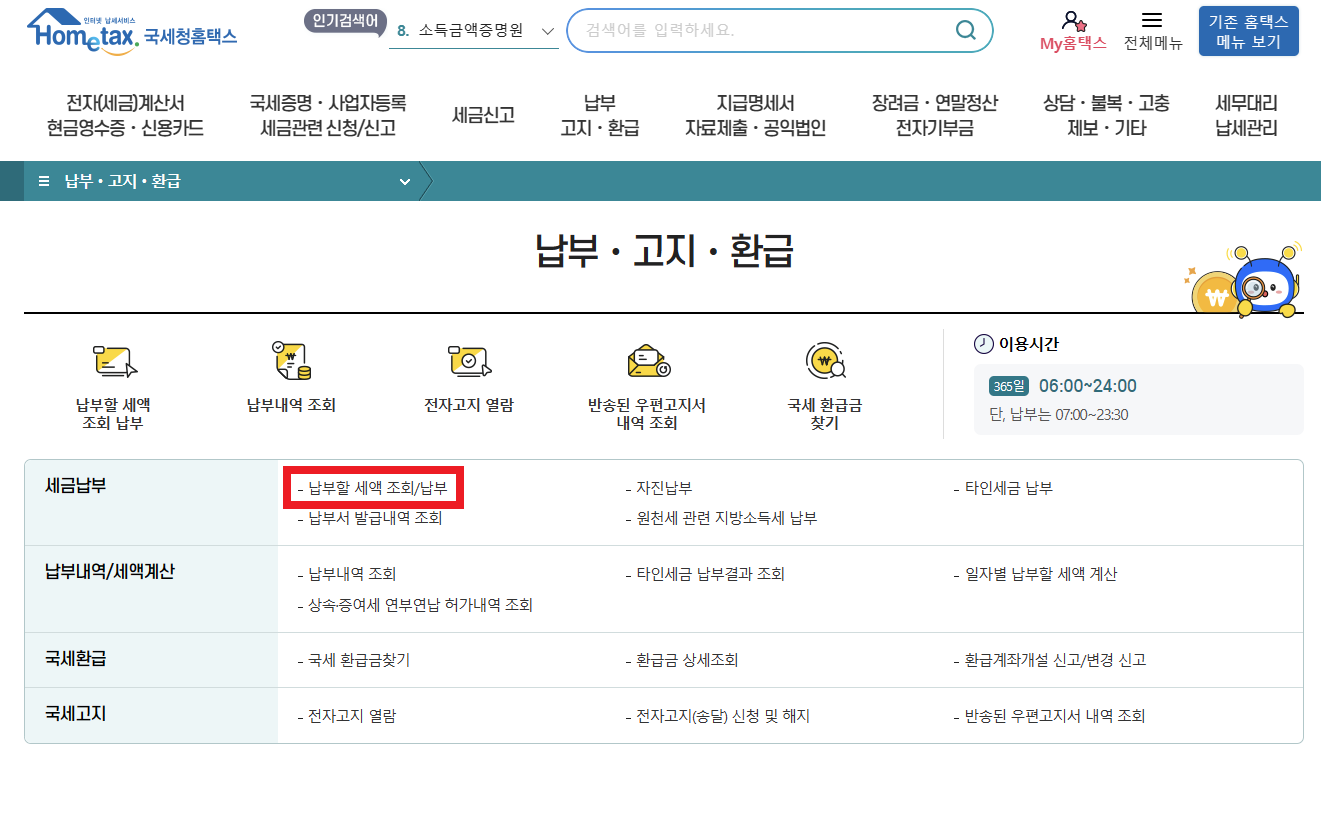
Task: Click the 기존 홈택스 메뉴 보기 button
Action: [1247, 30]
